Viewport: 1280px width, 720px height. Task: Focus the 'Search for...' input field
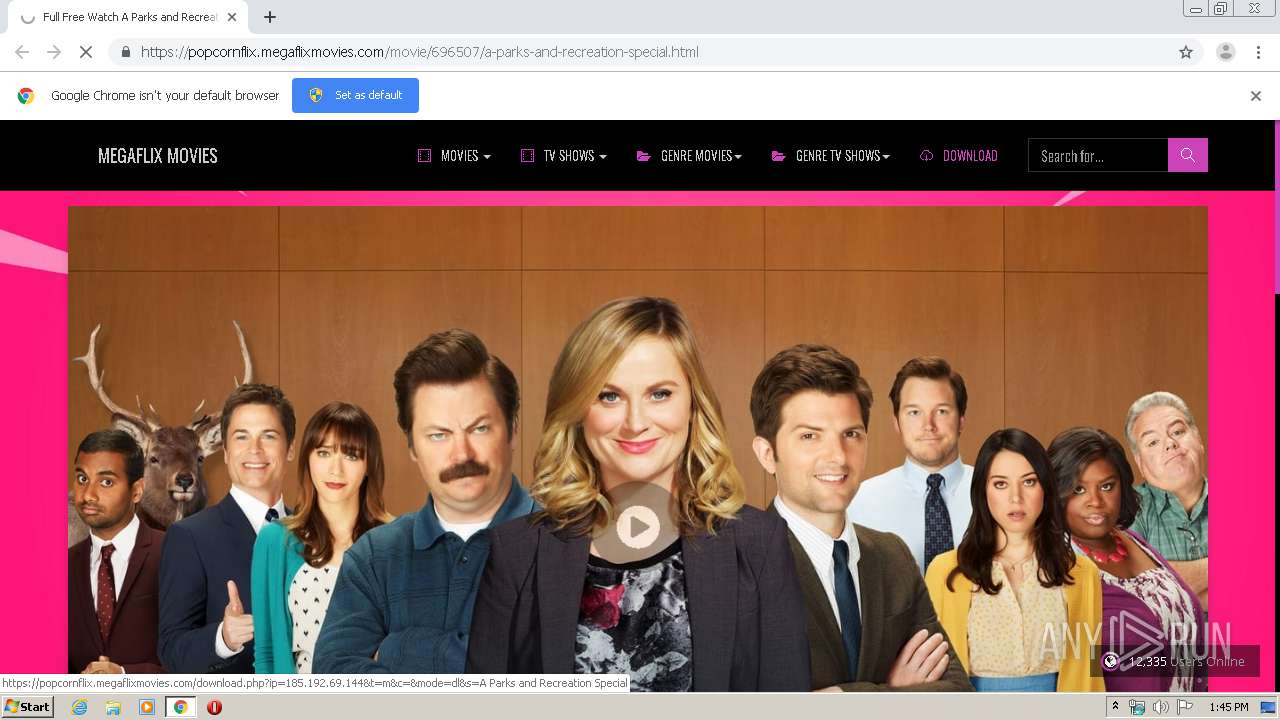[x=1098, y=155]
